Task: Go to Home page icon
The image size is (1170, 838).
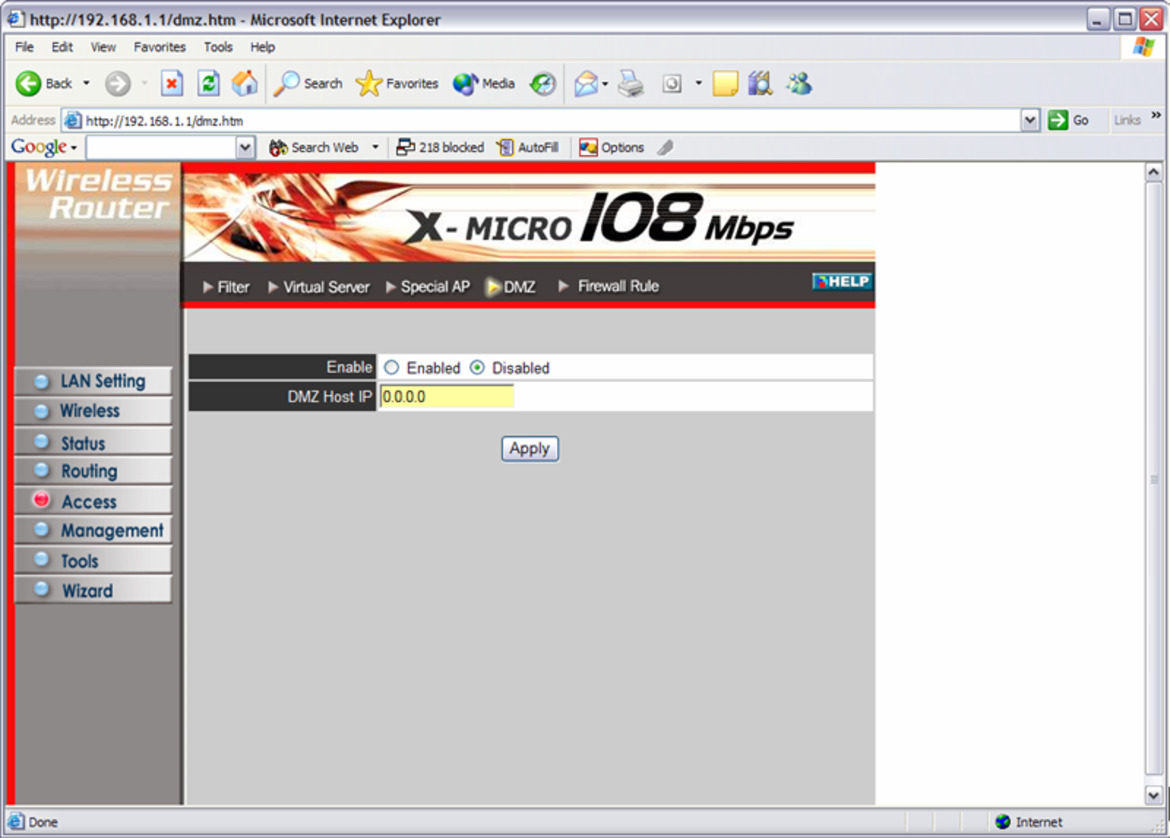Action: click(x=245, y=84)
